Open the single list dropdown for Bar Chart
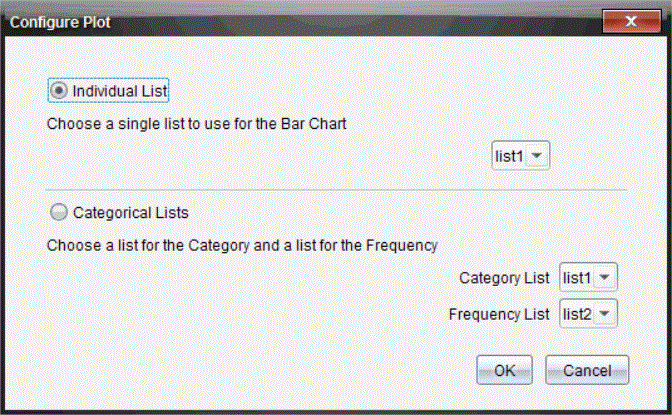Image resolution: width=672 pixels, height=415 pixels. coord(520,156)
